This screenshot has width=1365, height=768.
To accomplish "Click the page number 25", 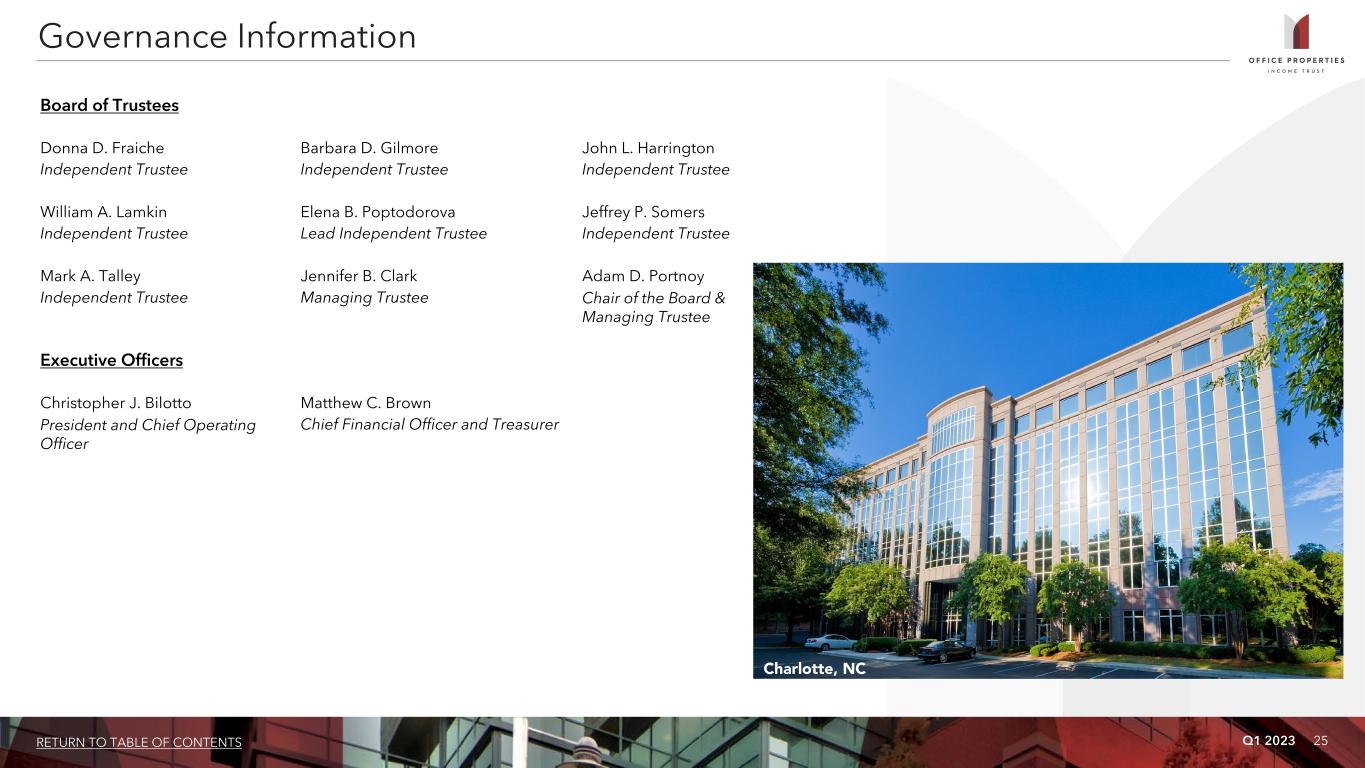I will (1321, 740).
